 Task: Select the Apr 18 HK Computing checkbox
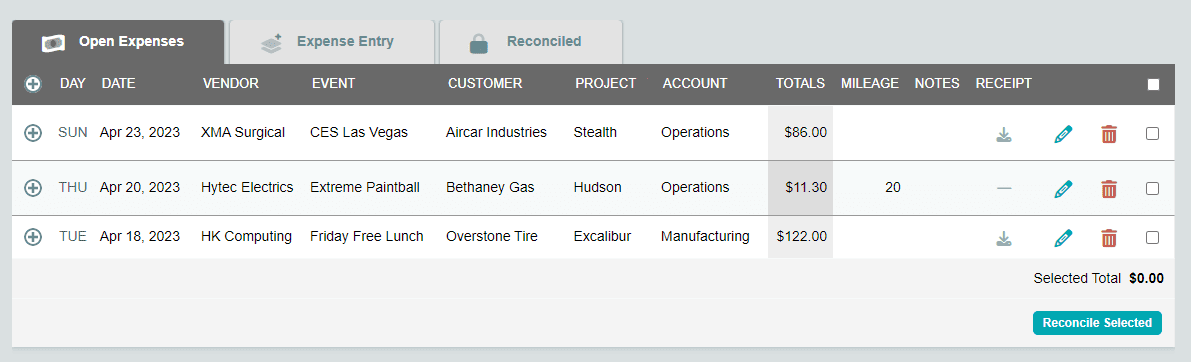[x=1152, y=238]
